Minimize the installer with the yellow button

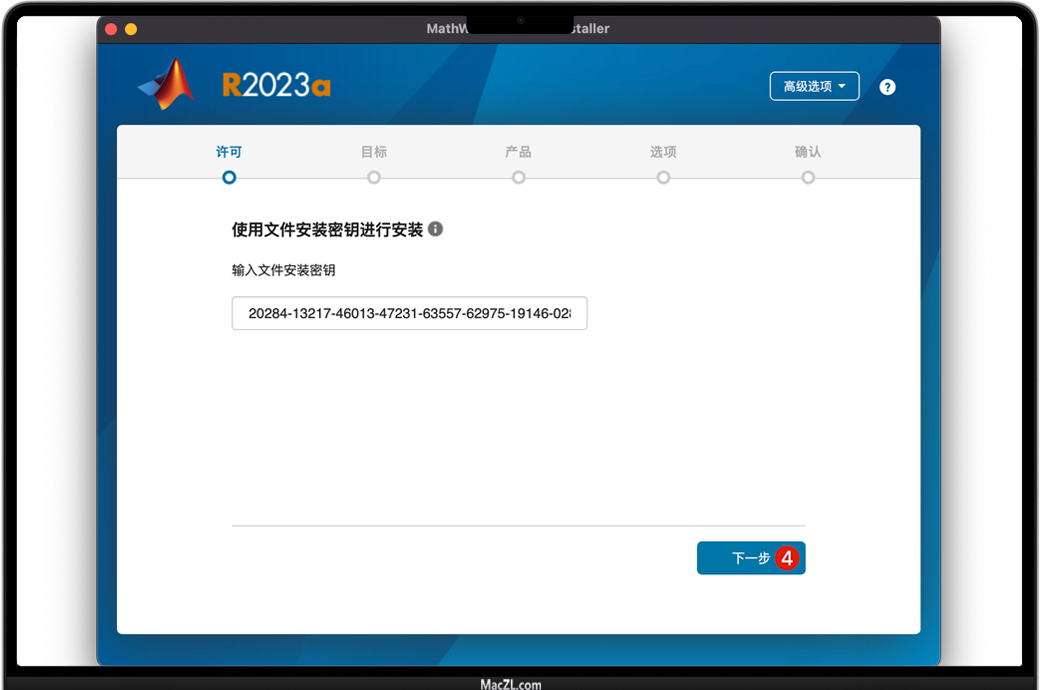coord(131,29)
